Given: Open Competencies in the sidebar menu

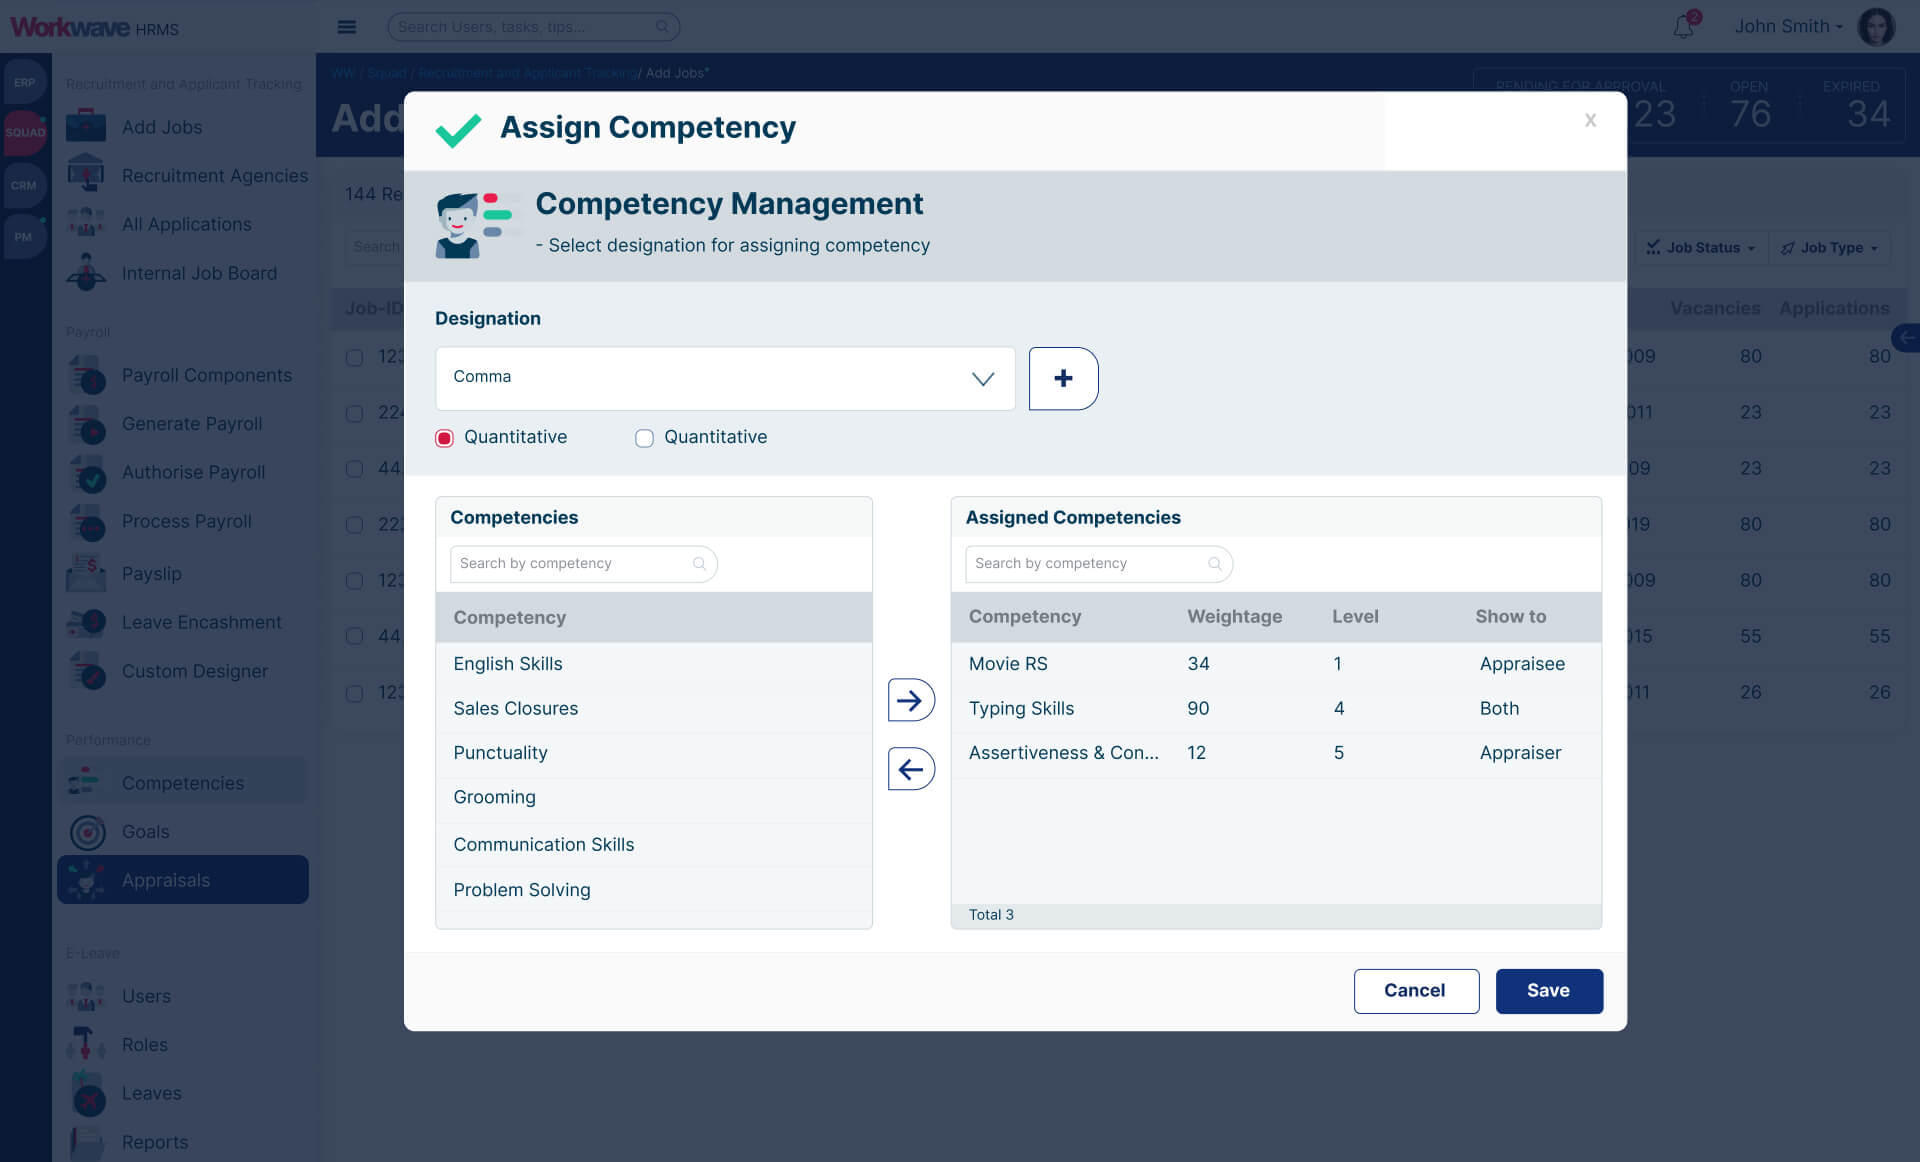Looking at the screenshot, I should (183, 783).
